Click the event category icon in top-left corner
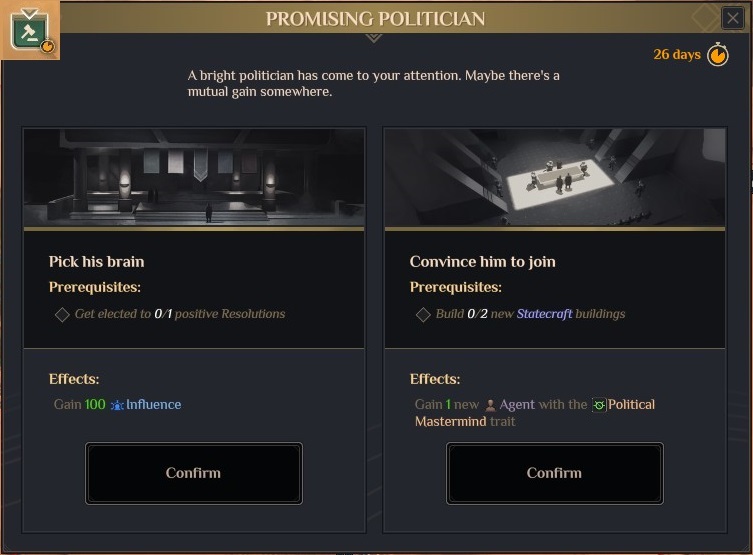 (29, 29)
